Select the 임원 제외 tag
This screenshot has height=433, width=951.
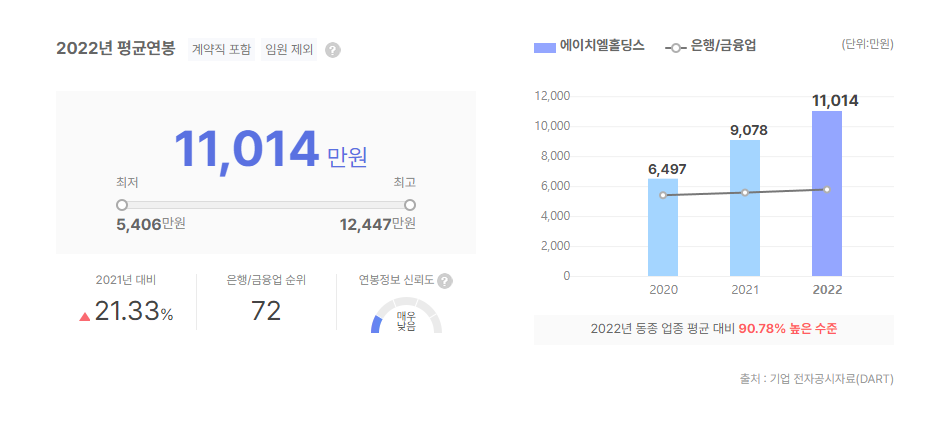pyautogui.click(x=289, y=50)
